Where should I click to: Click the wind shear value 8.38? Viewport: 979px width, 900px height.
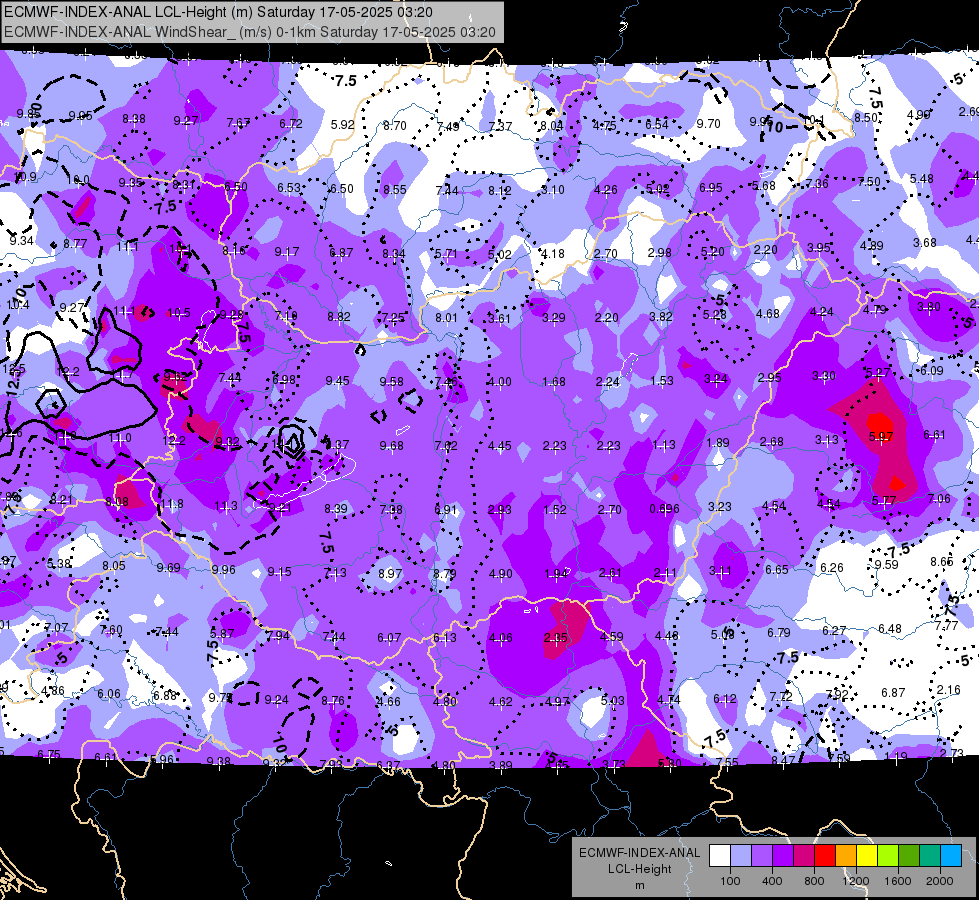[134, 119]
